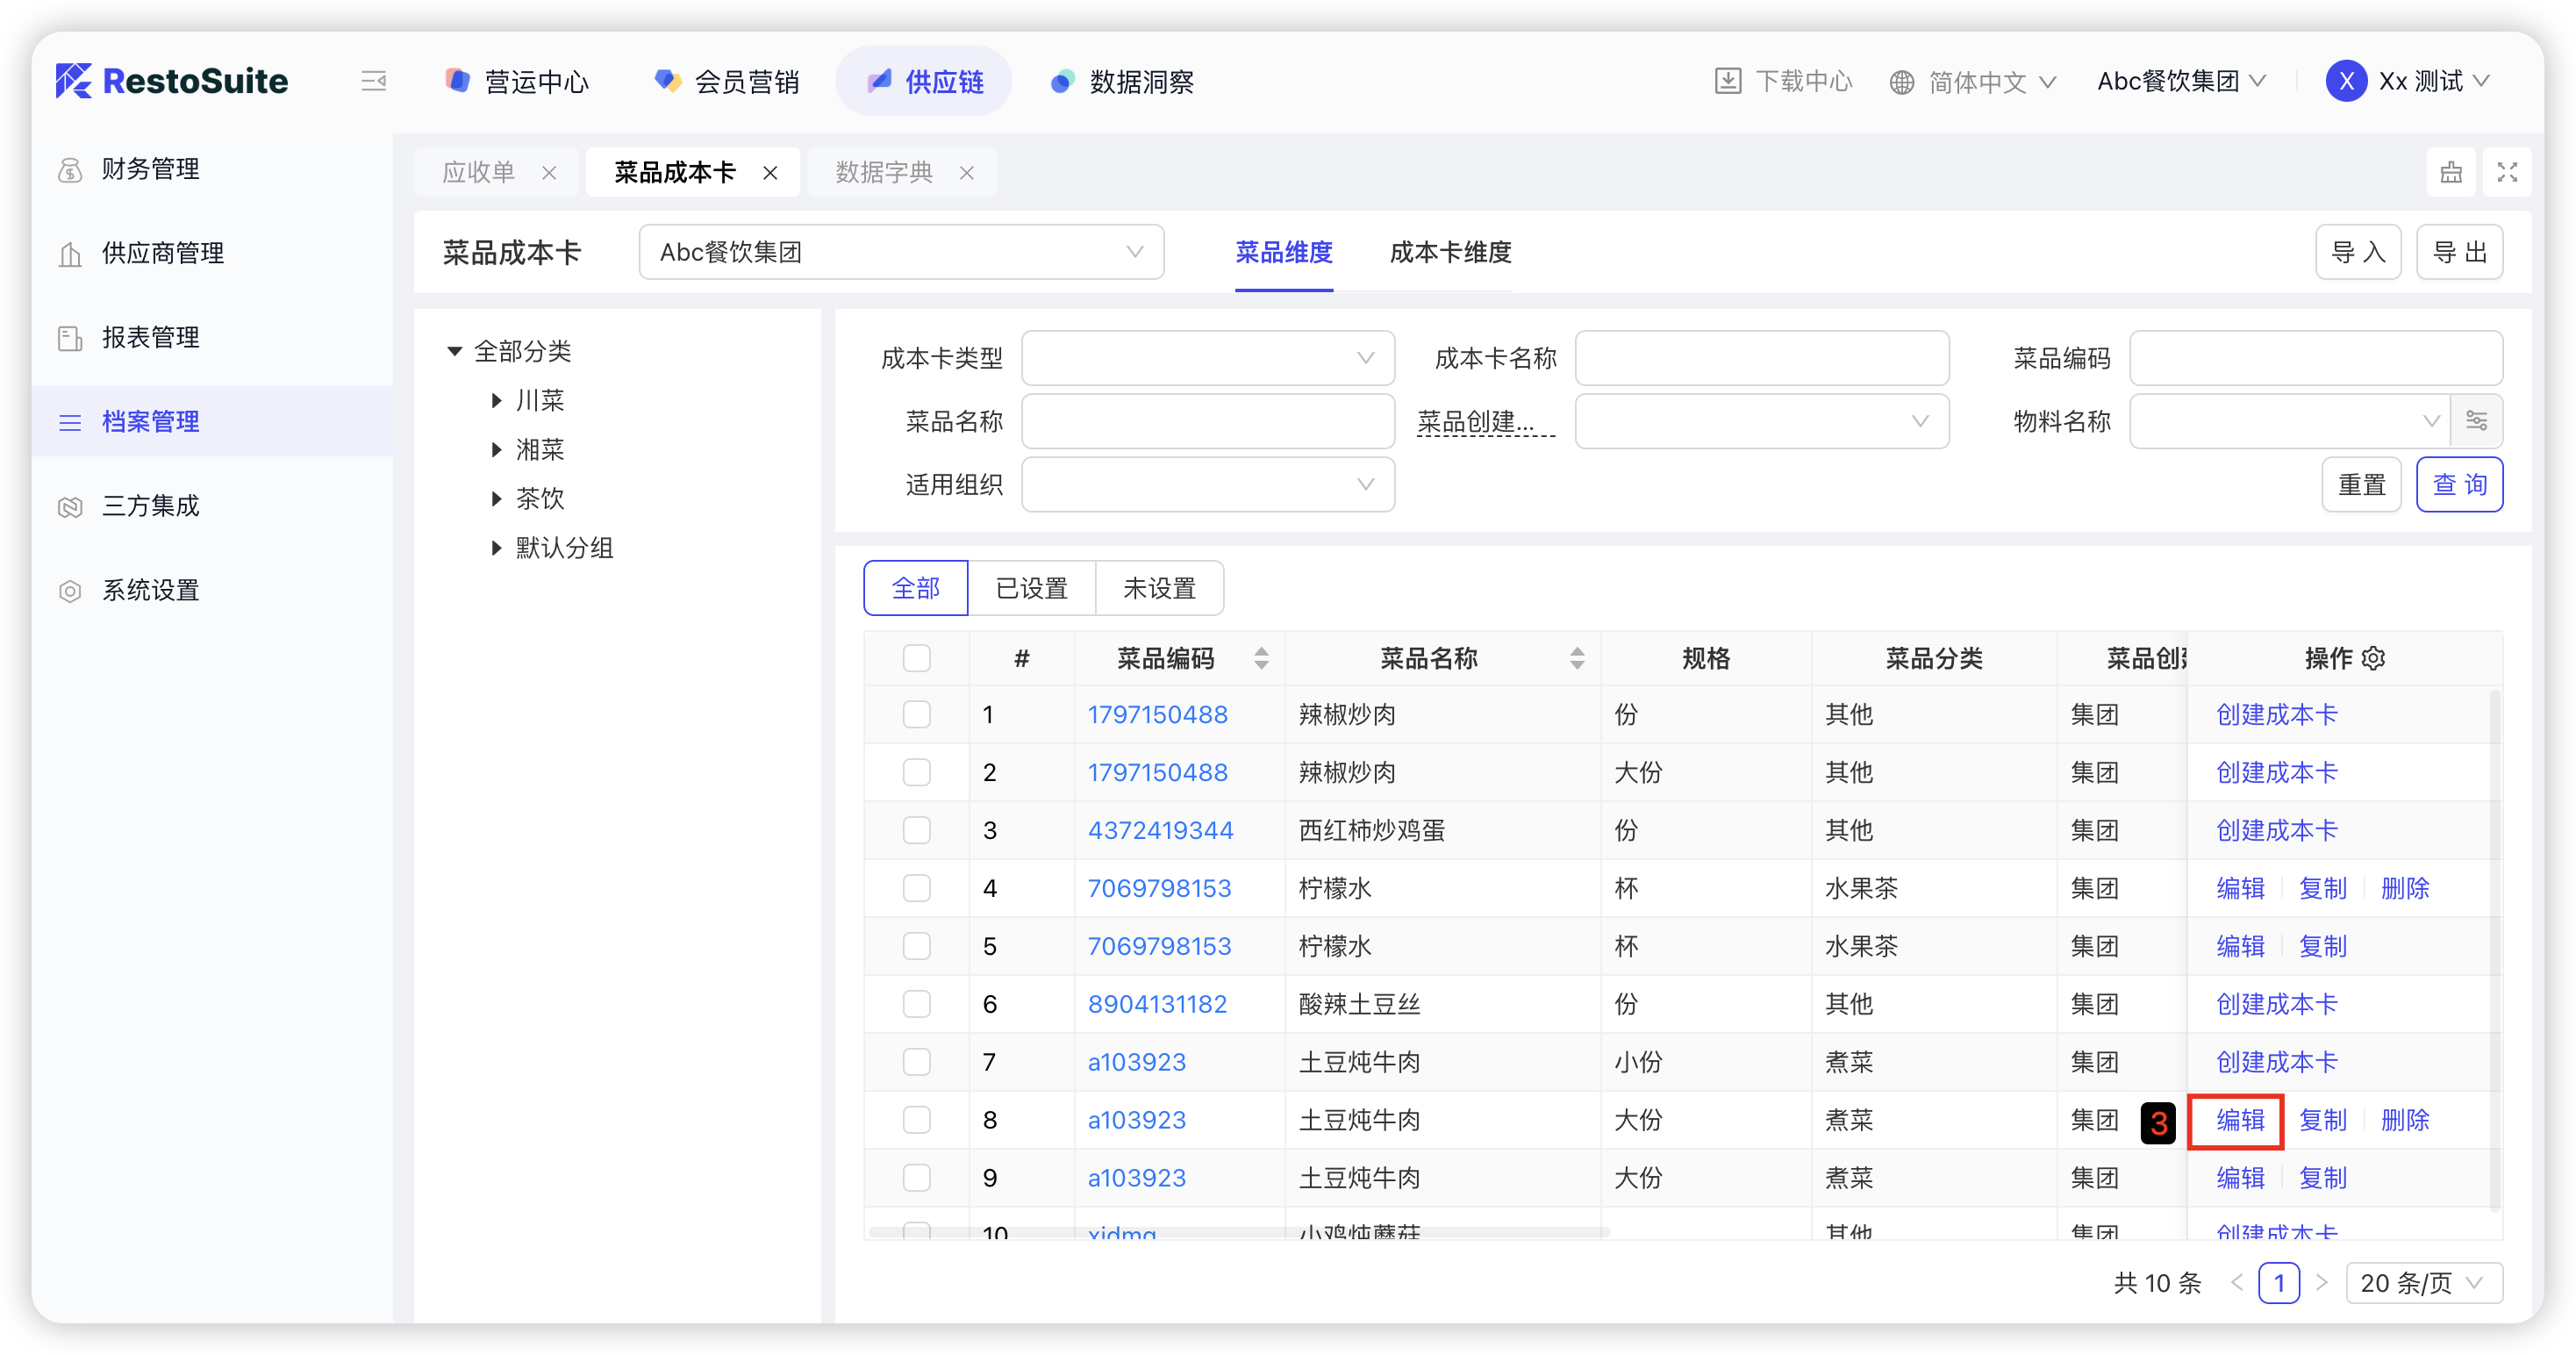Select checkbox for row 7 土豆炖牛肉
Image resolution: width=2576 pixels, height=1355 pixels.
pos(916,1062)
